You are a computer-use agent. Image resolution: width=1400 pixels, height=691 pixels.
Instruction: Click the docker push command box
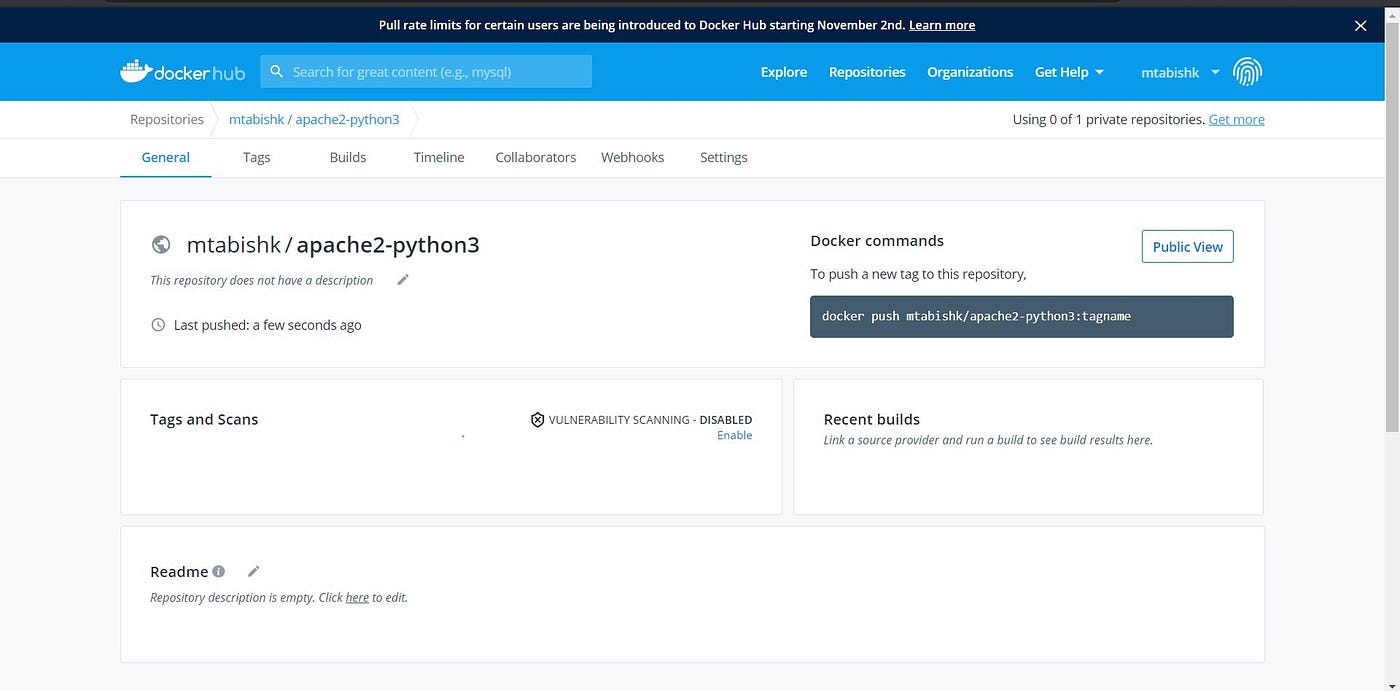[x=1022, y=316]
